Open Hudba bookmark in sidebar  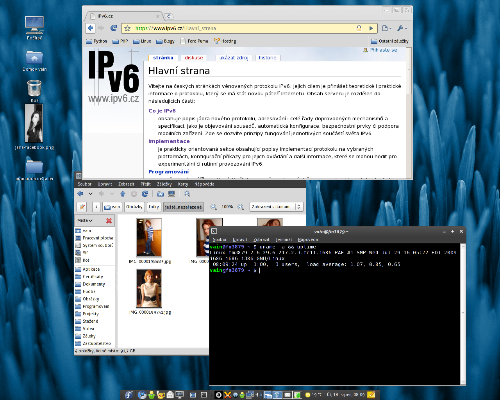pos(86,291)
